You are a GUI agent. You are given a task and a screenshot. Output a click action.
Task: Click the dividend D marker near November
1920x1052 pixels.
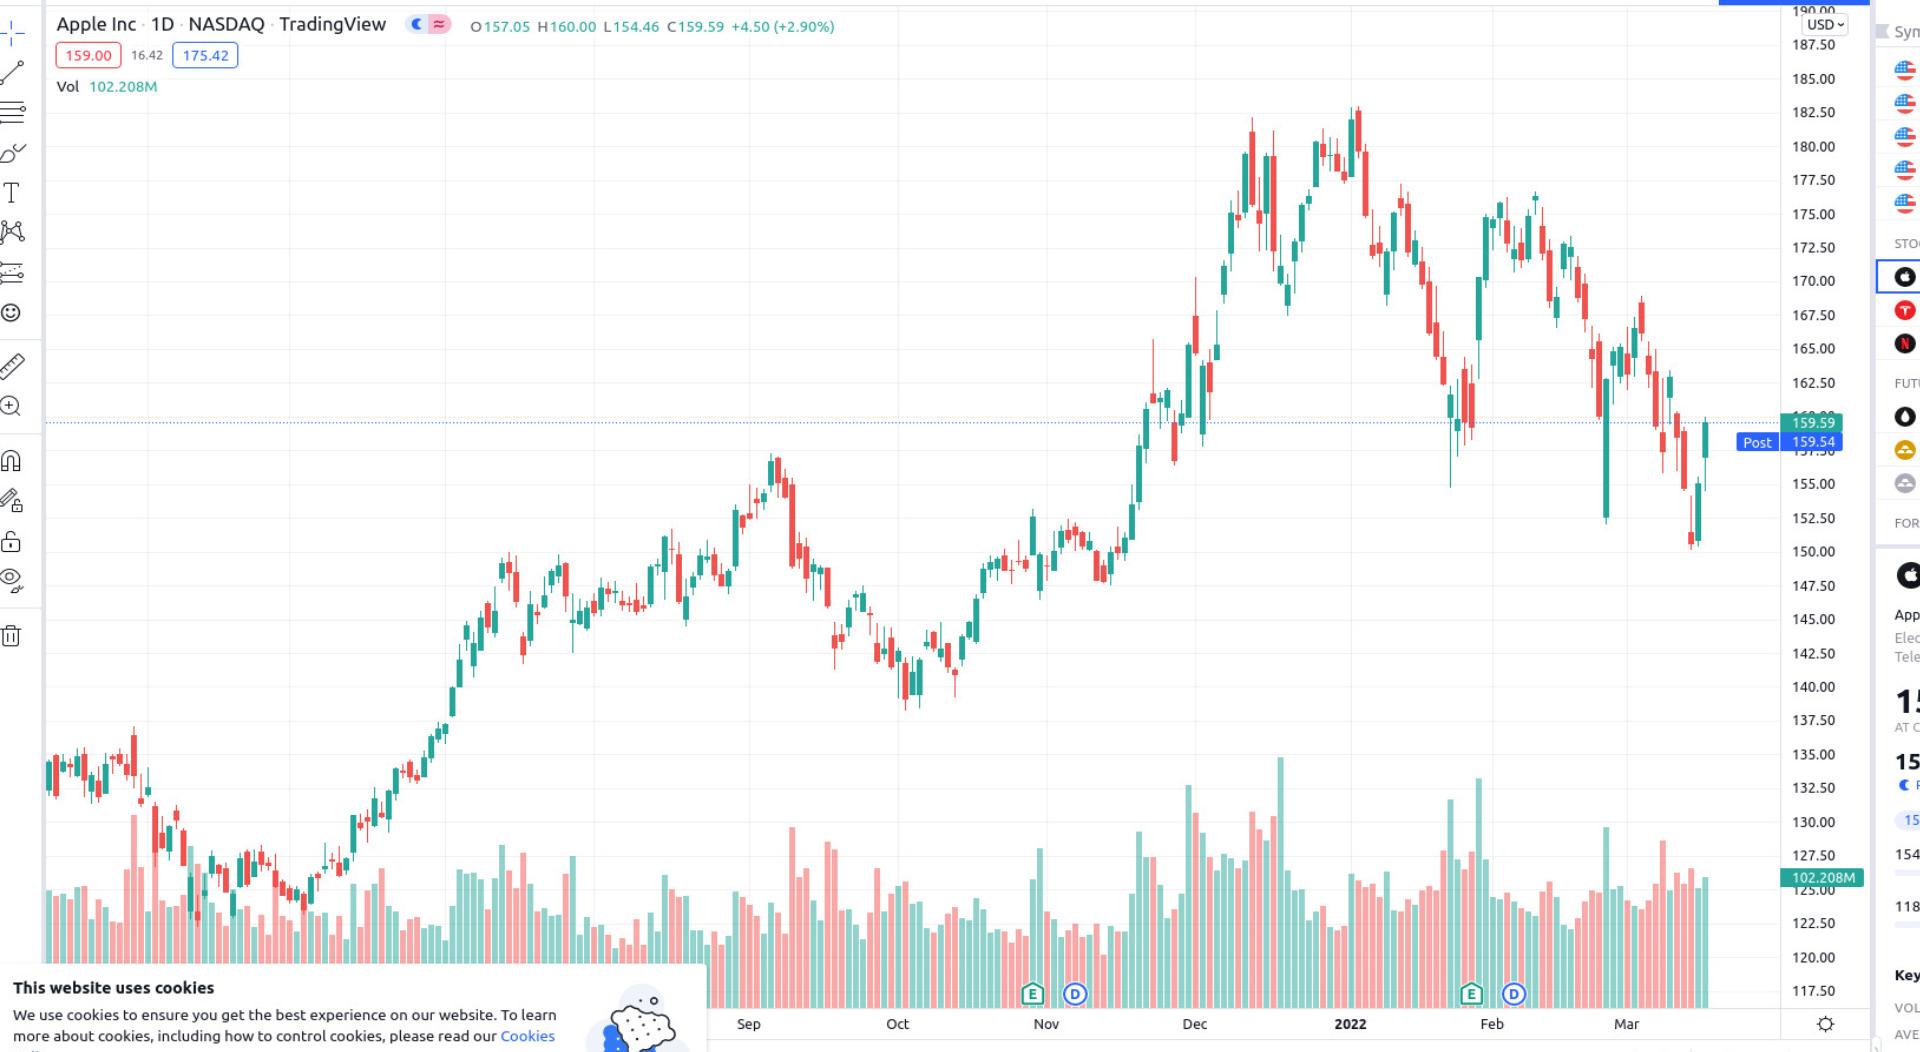click(1075, 994)
